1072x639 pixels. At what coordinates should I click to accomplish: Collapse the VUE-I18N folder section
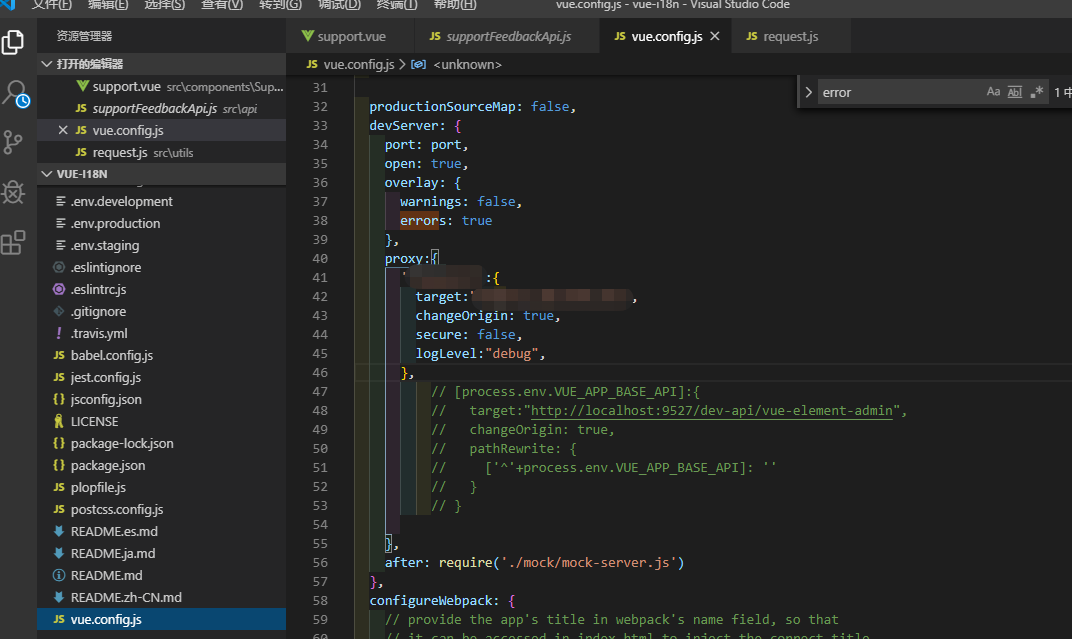(x=46, y=174)
